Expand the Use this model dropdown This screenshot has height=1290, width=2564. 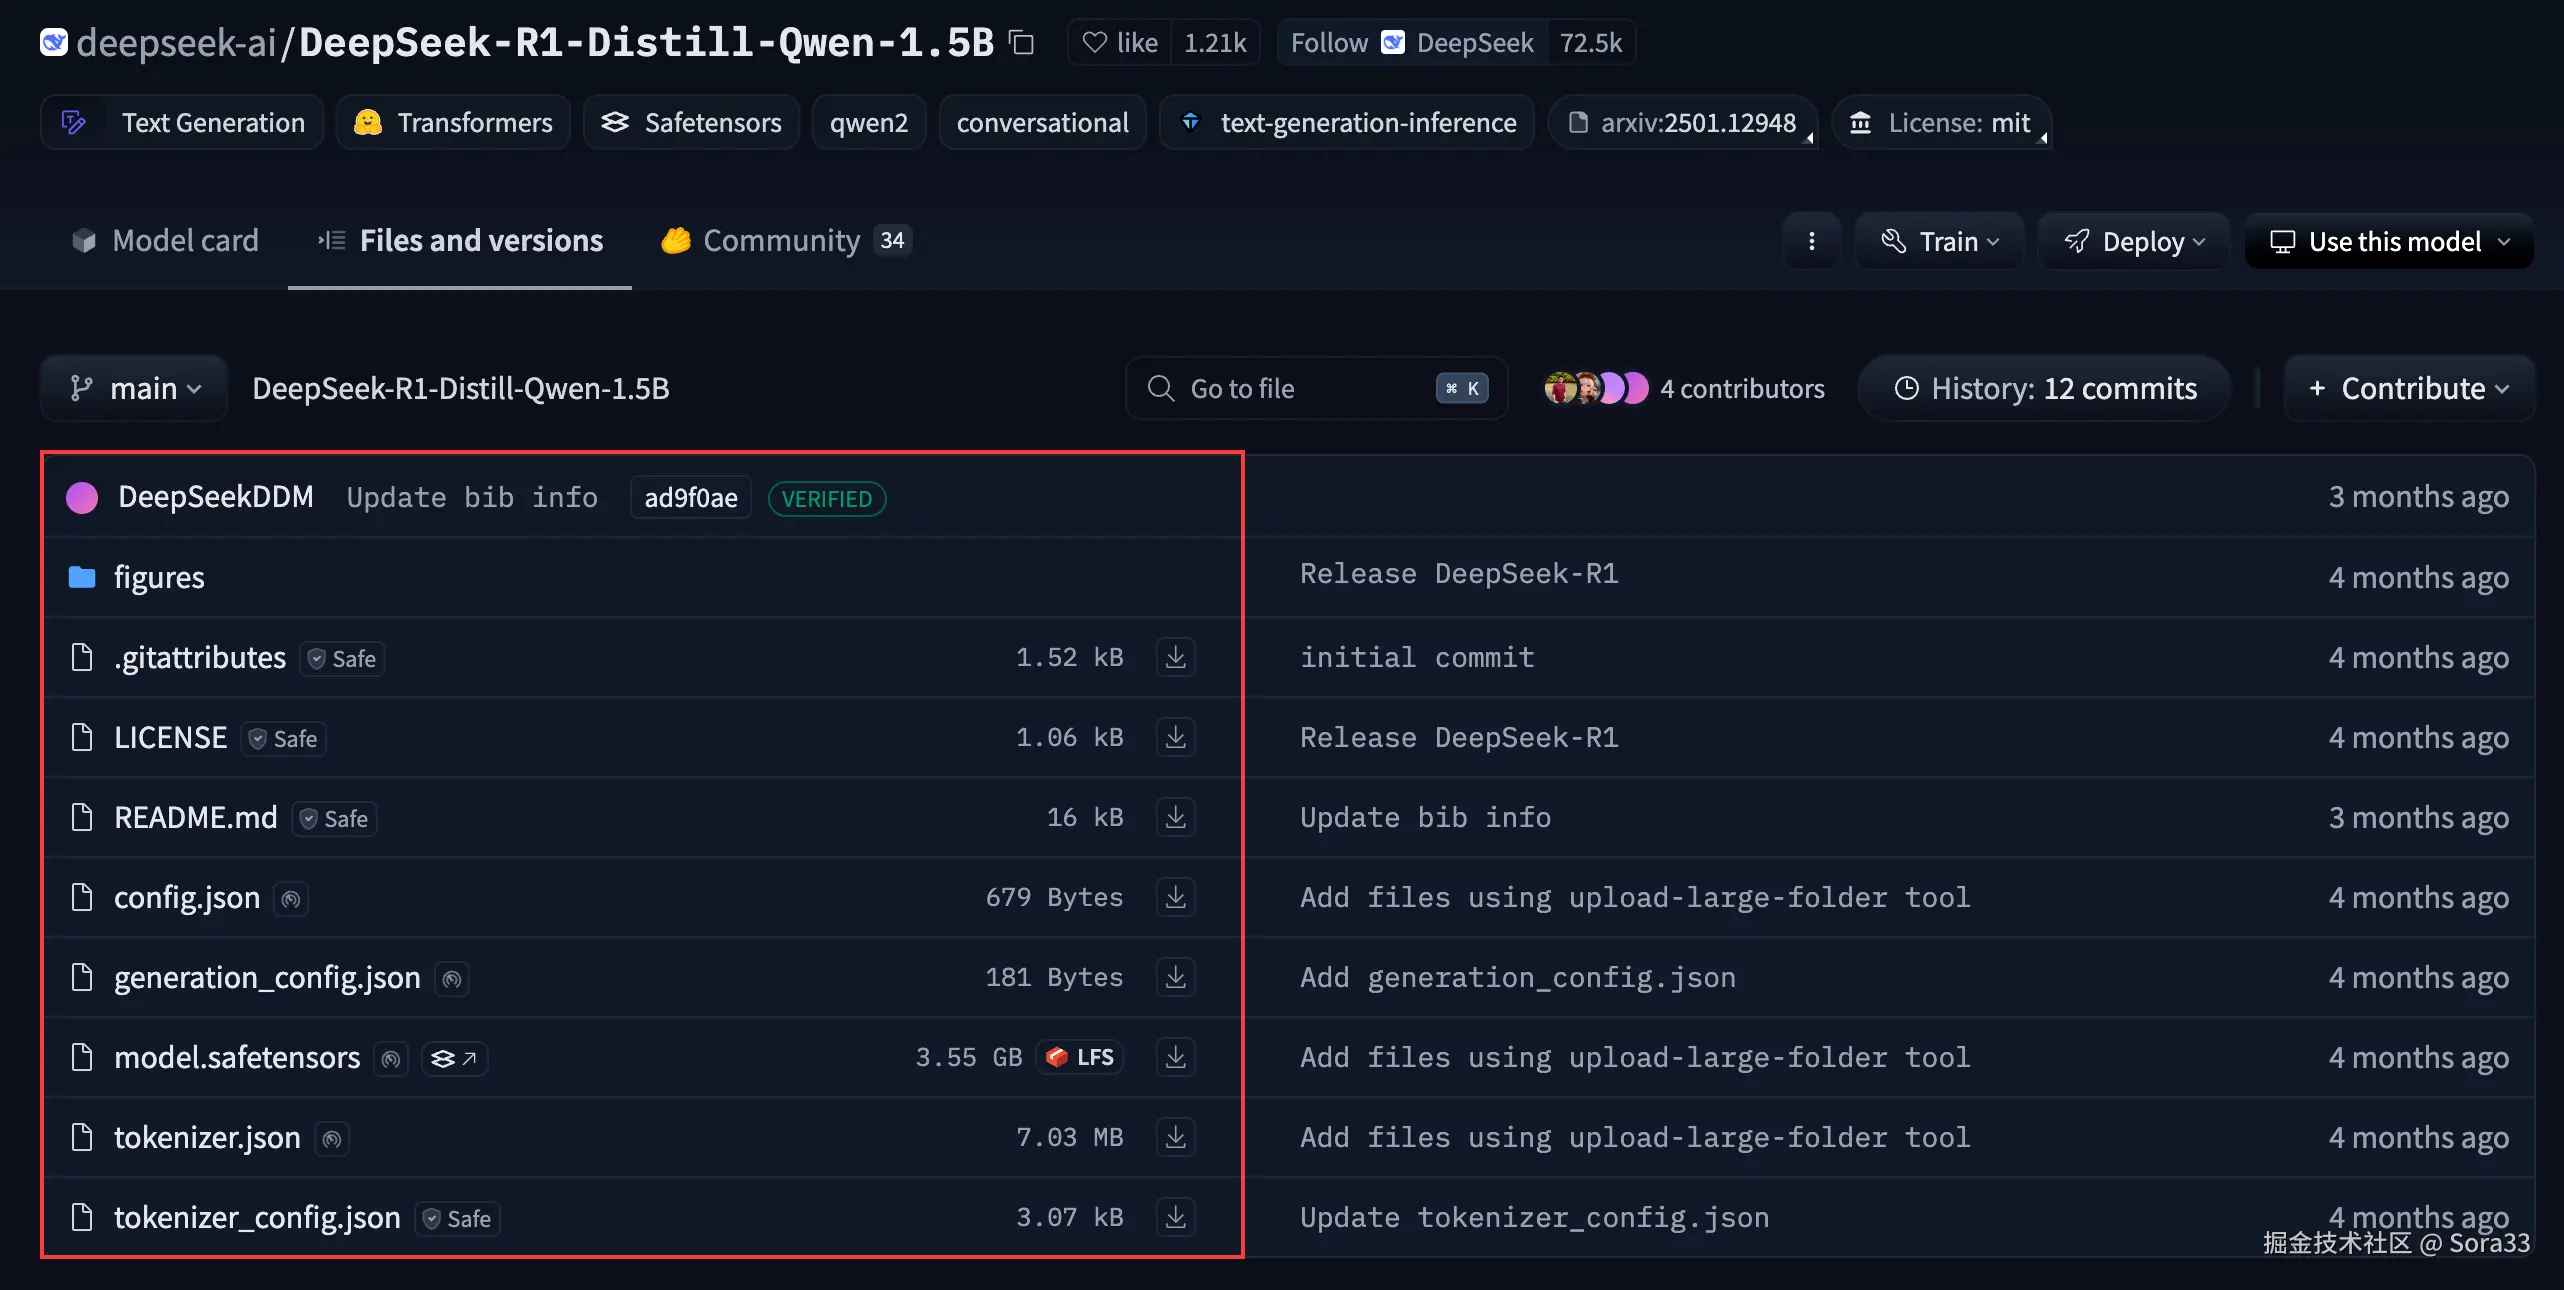pos(2389,241)
